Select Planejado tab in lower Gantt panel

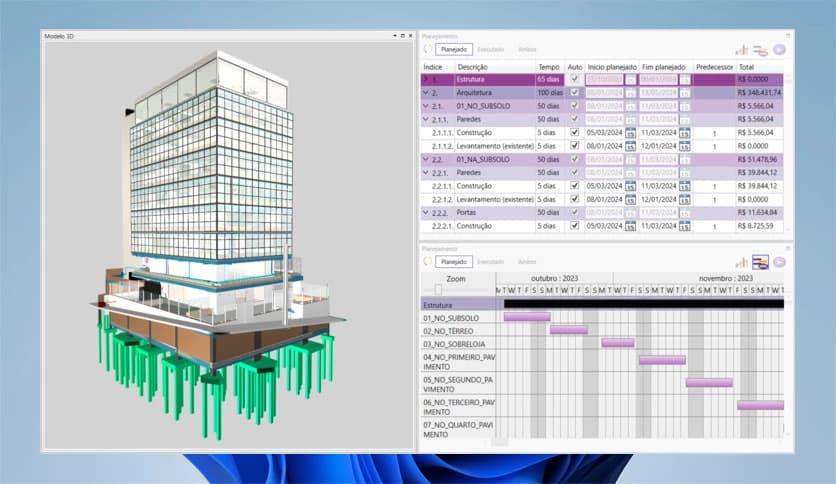pos(454,262)
